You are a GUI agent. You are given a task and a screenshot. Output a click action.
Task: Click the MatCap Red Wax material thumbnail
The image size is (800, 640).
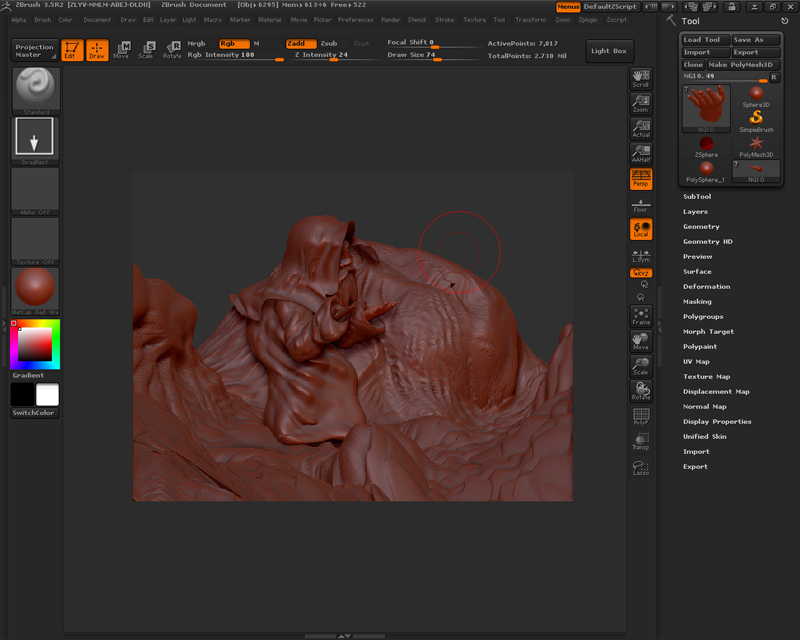36,289
